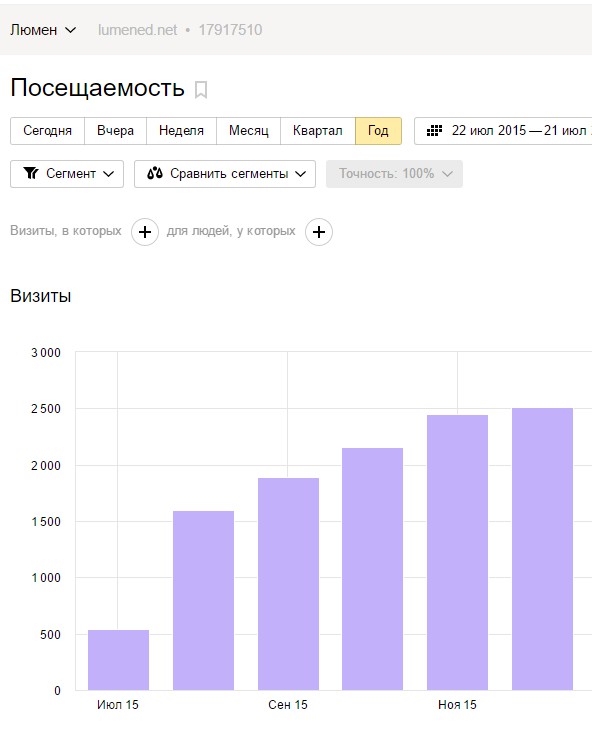Viewport: 592px width, 739px height.
Task: Click the 2 500 y-axis value
Action: click(x=46, y=409)
